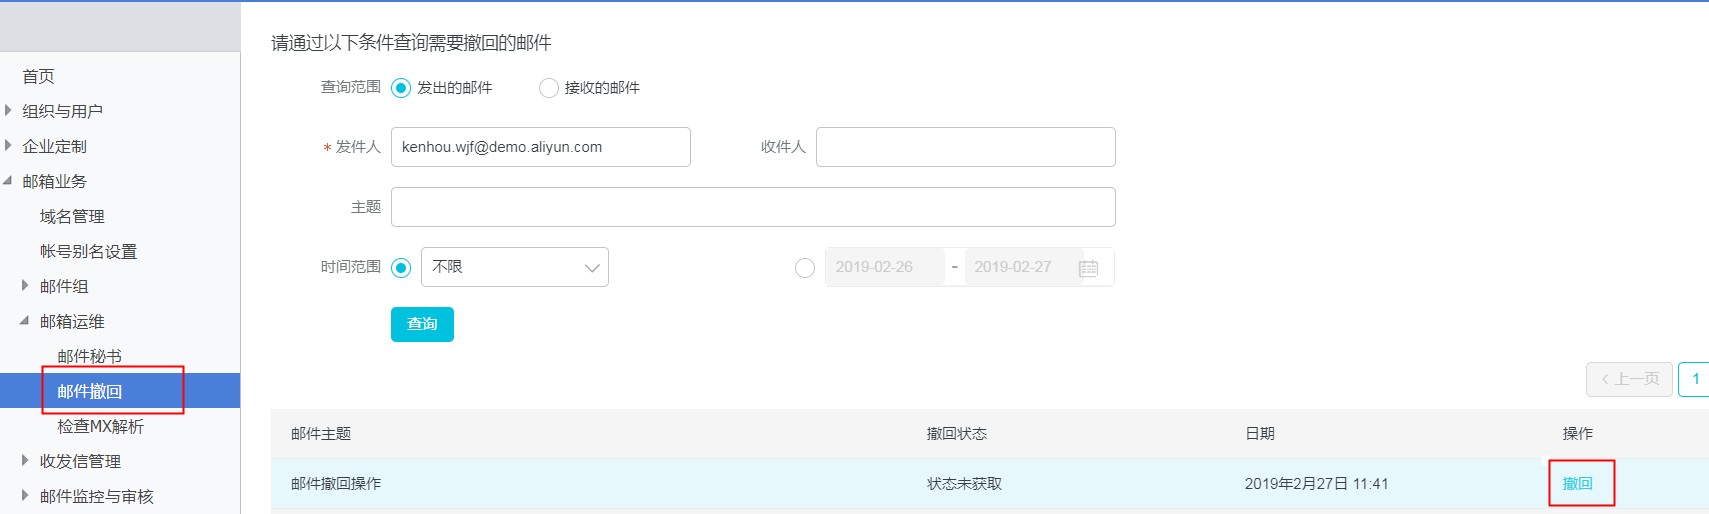Expand the 组织与用户 sidebar section
The width and height of the screenshot is (1709, 514).
pos(9,111)
